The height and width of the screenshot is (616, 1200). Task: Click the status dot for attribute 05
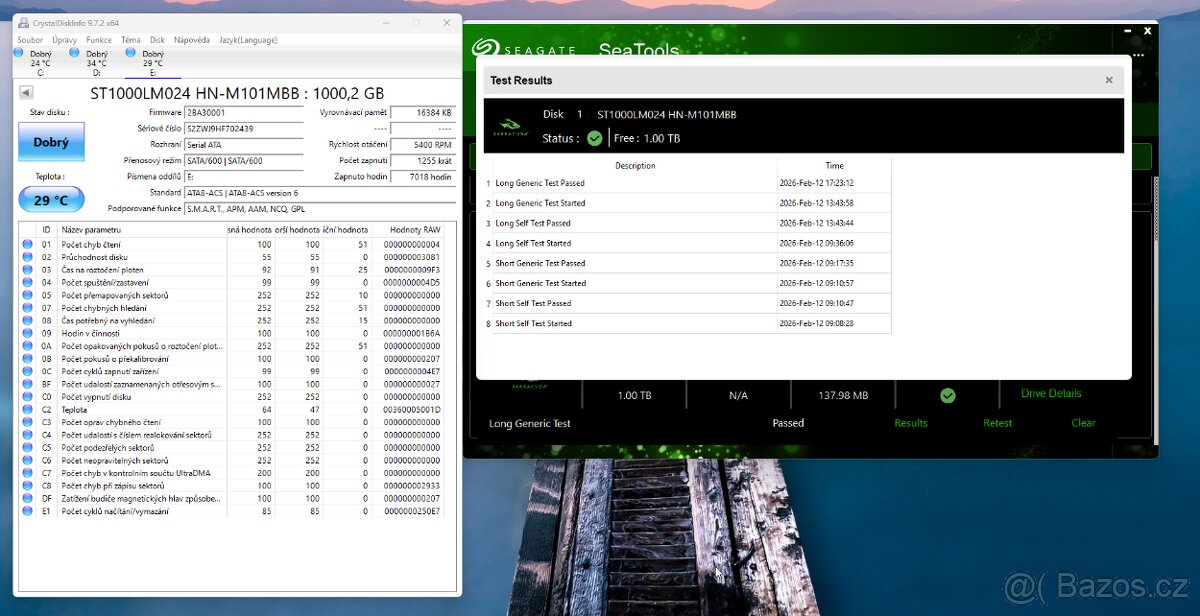coord(27,295)
